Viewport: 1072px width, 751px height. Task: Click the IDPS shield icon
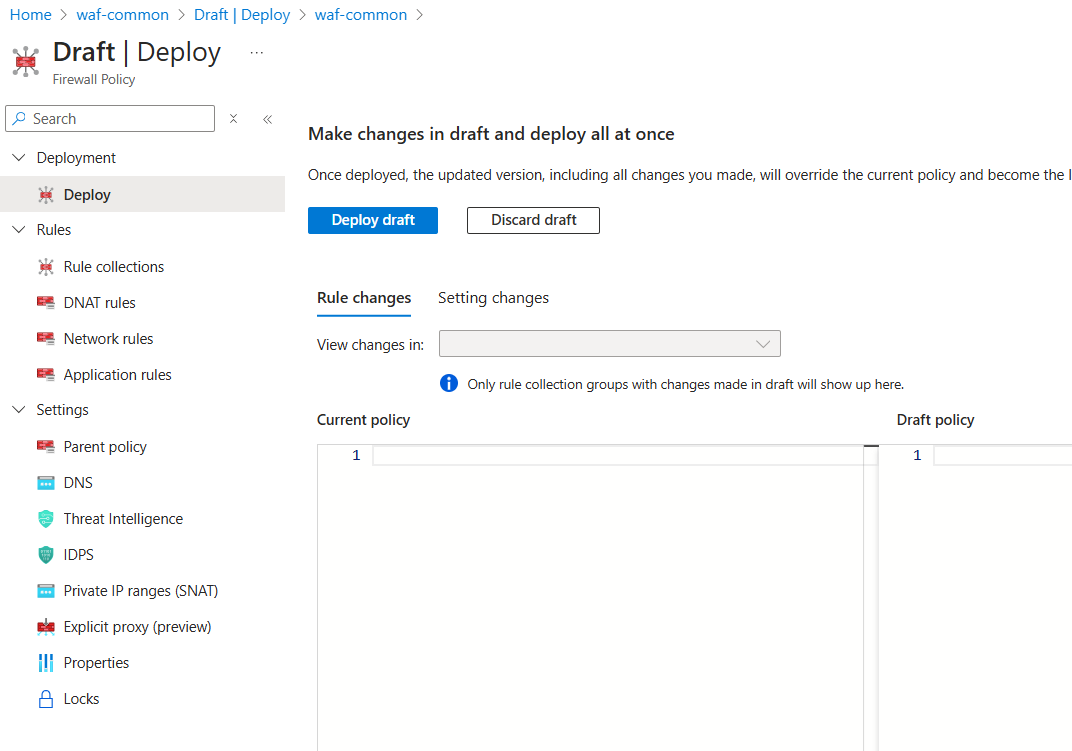(46, 555)
